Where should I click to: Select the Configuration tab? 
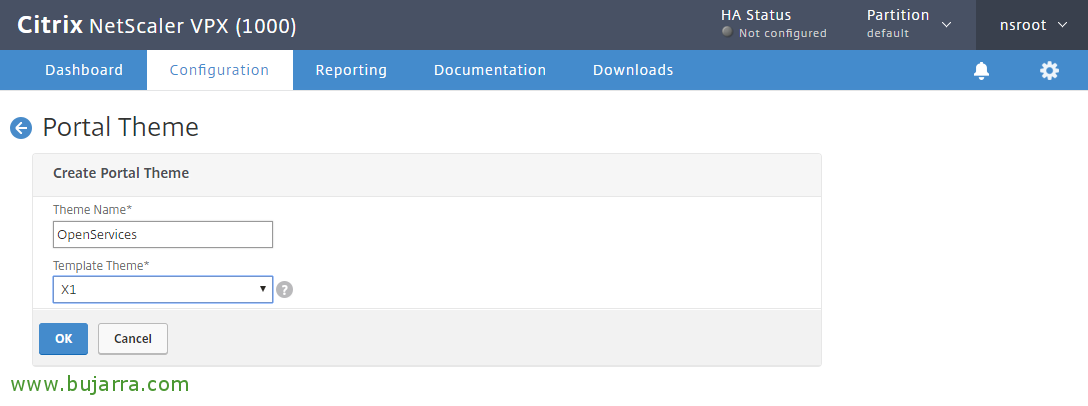click(x=219, y=70)
